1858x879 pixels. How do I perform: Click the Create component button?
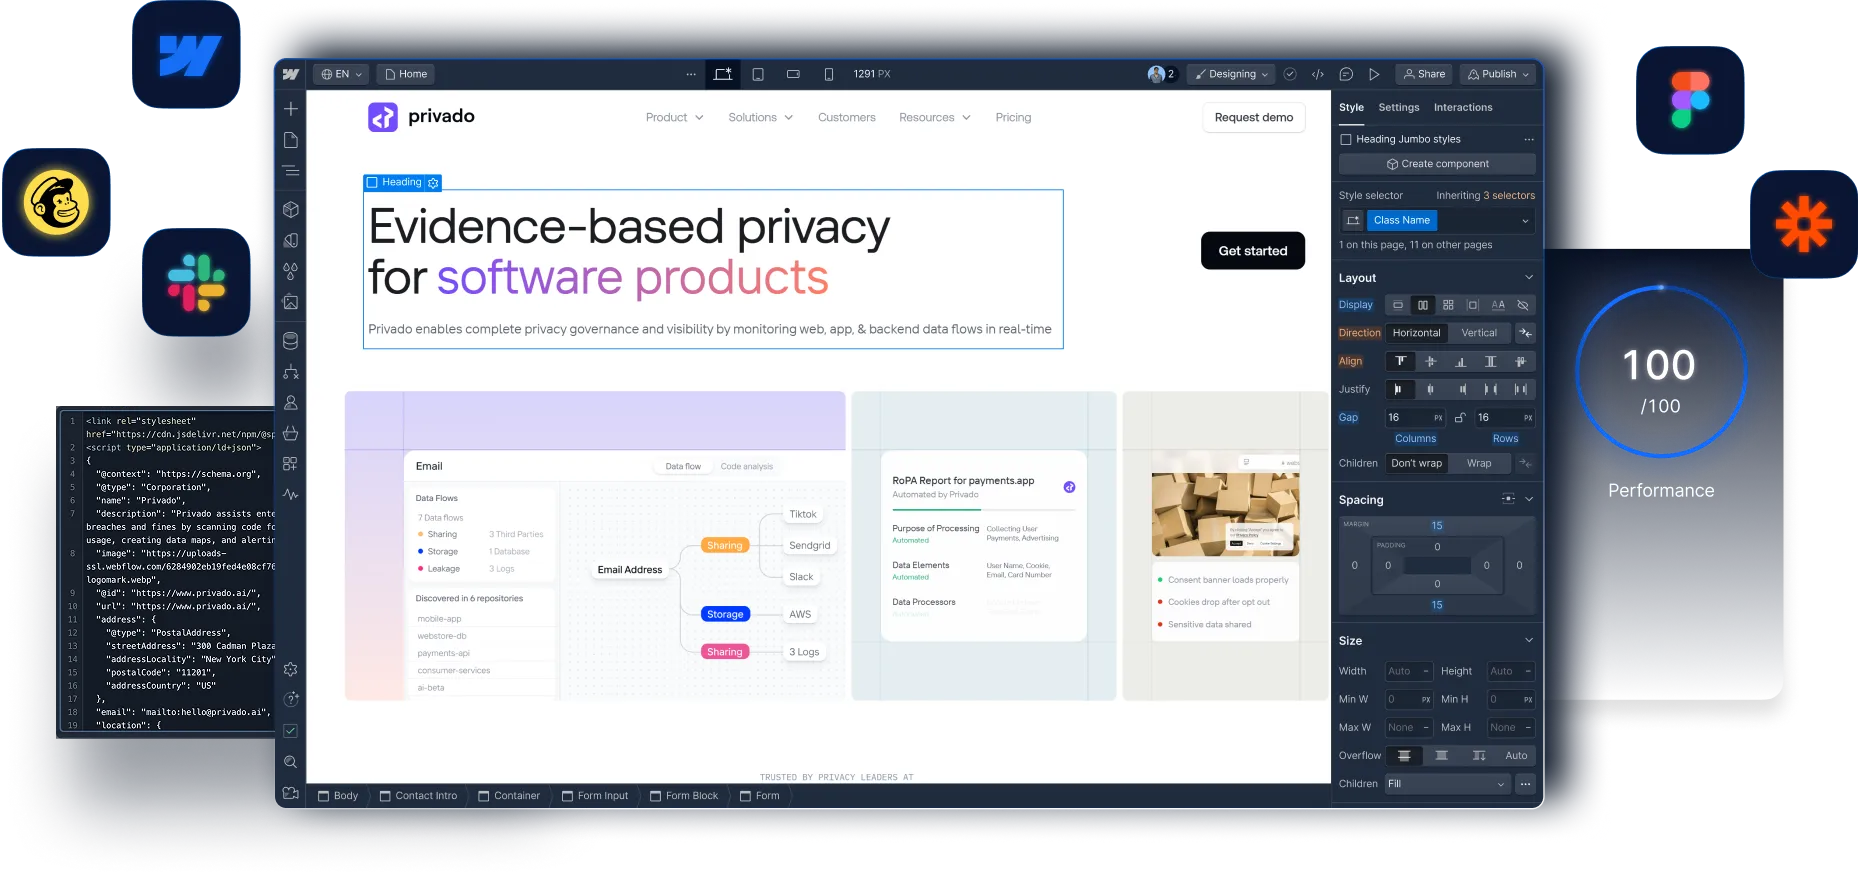(x=1437, y=164)
